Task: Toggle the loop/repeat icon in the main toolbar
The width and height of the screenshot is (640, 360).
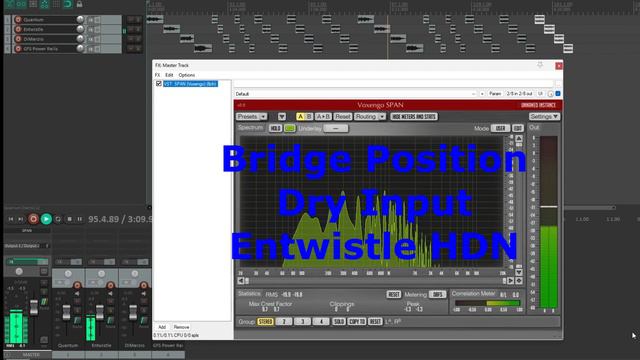Action: pos(68,4)
